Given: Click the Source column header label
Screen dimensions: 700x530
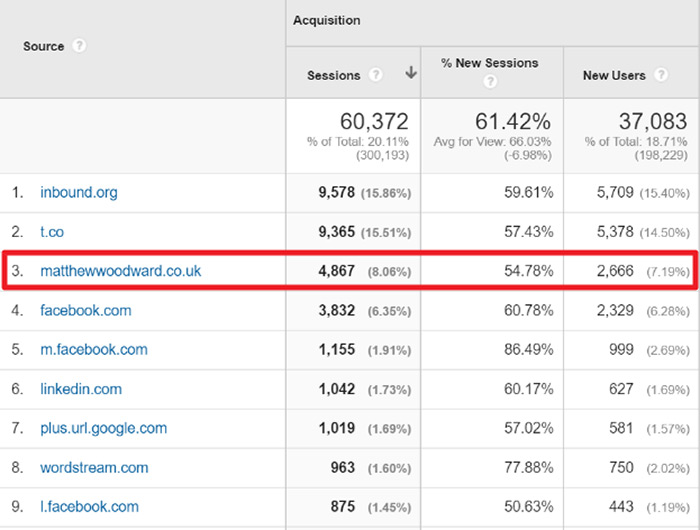Looking at the screenshot, I should tap(43, 47).
